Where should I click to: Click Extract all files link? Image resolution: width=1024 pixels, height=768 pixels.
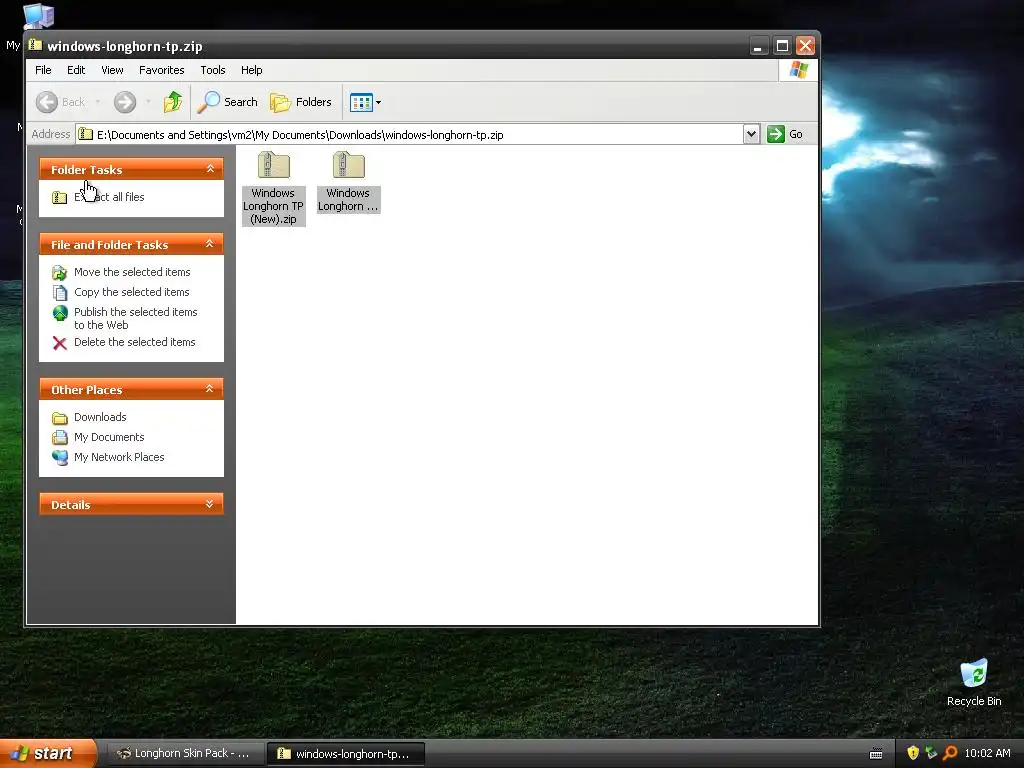pos(109,197)
